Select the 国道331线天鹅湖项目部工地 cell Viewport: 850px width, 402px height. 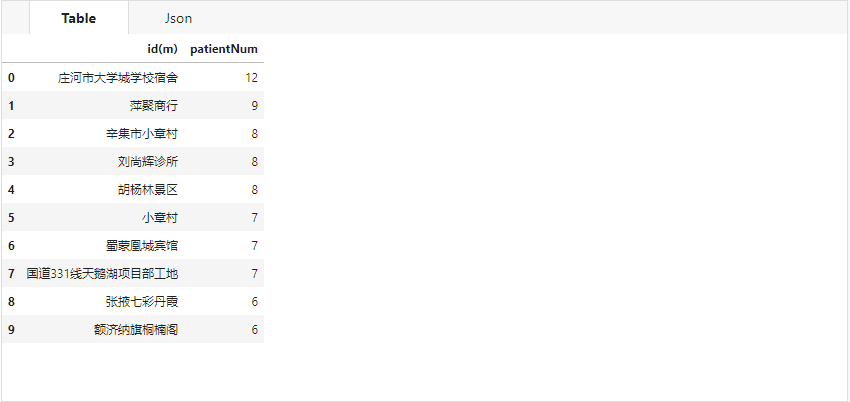[102, 273]
